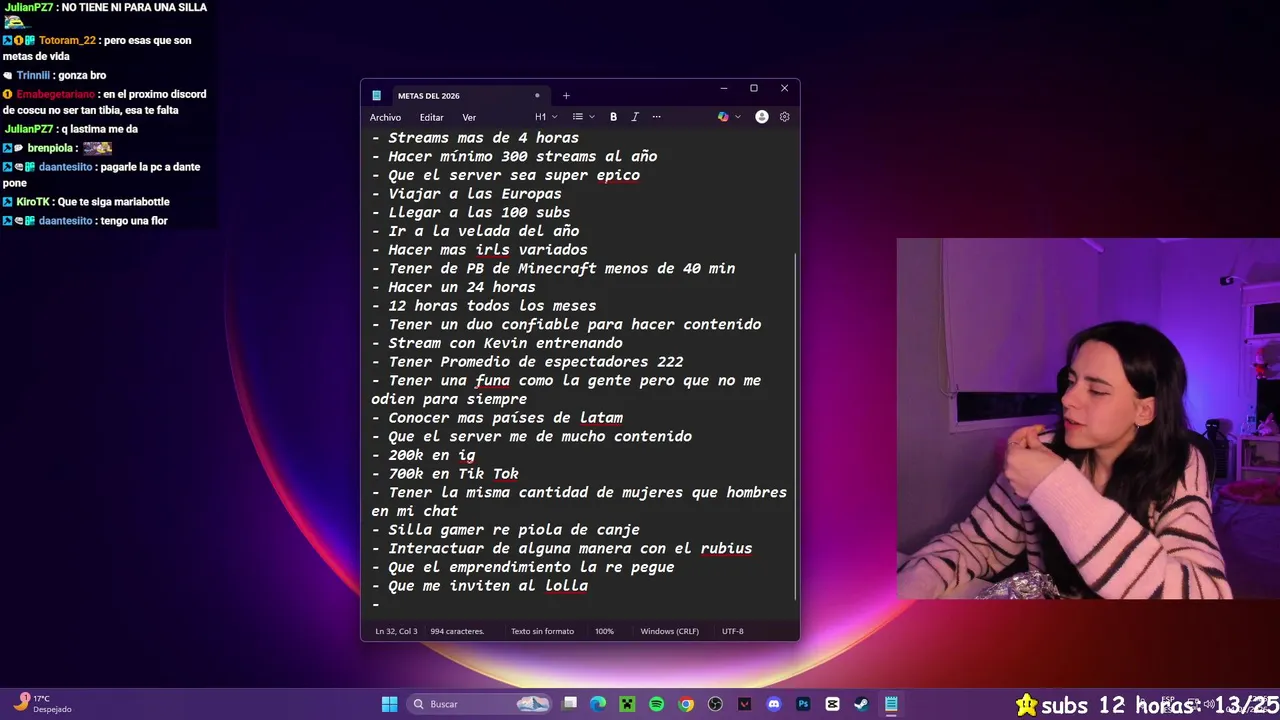Click the line "Hacer minimo 300 streams al año"
The image size is (1280, 720).
pos(514,156)
